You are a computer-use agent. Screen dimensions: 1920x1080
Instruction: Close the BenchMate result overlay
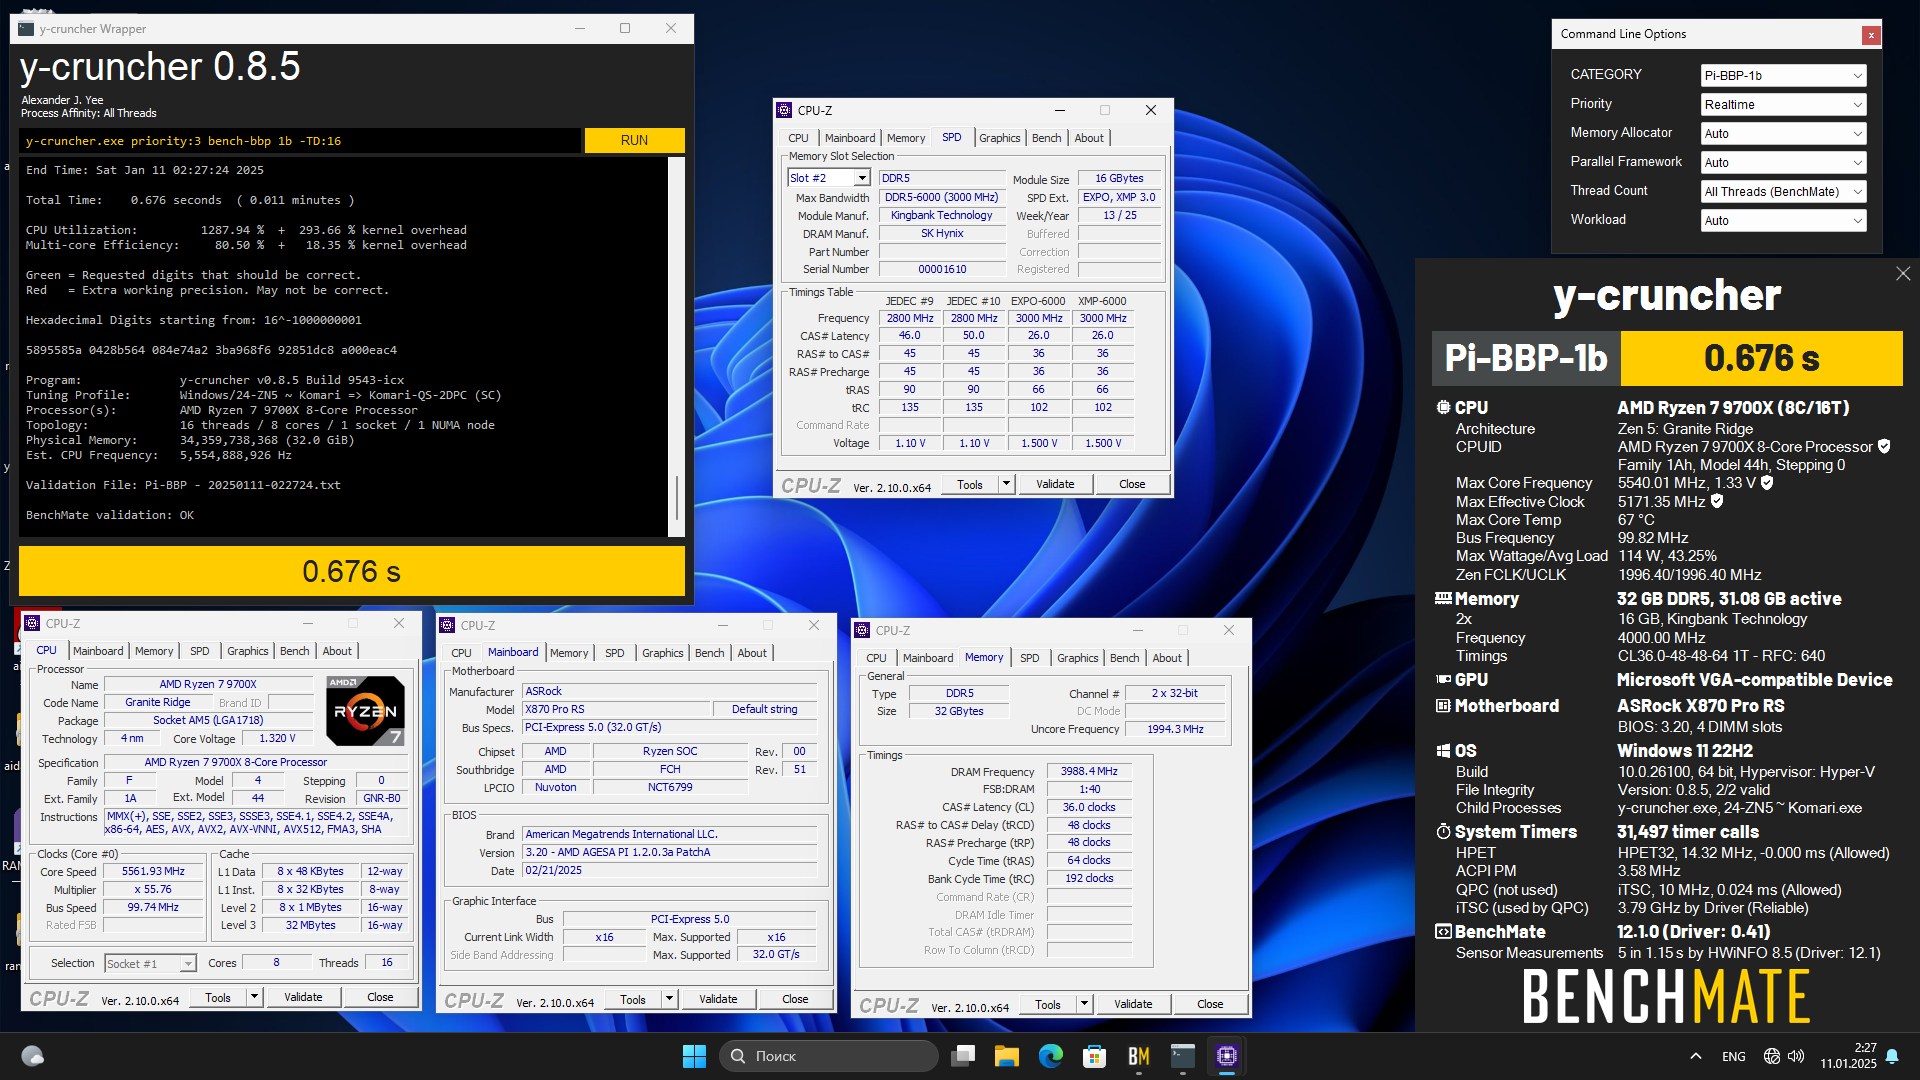pyautogui.click(x=1903, y=273)
